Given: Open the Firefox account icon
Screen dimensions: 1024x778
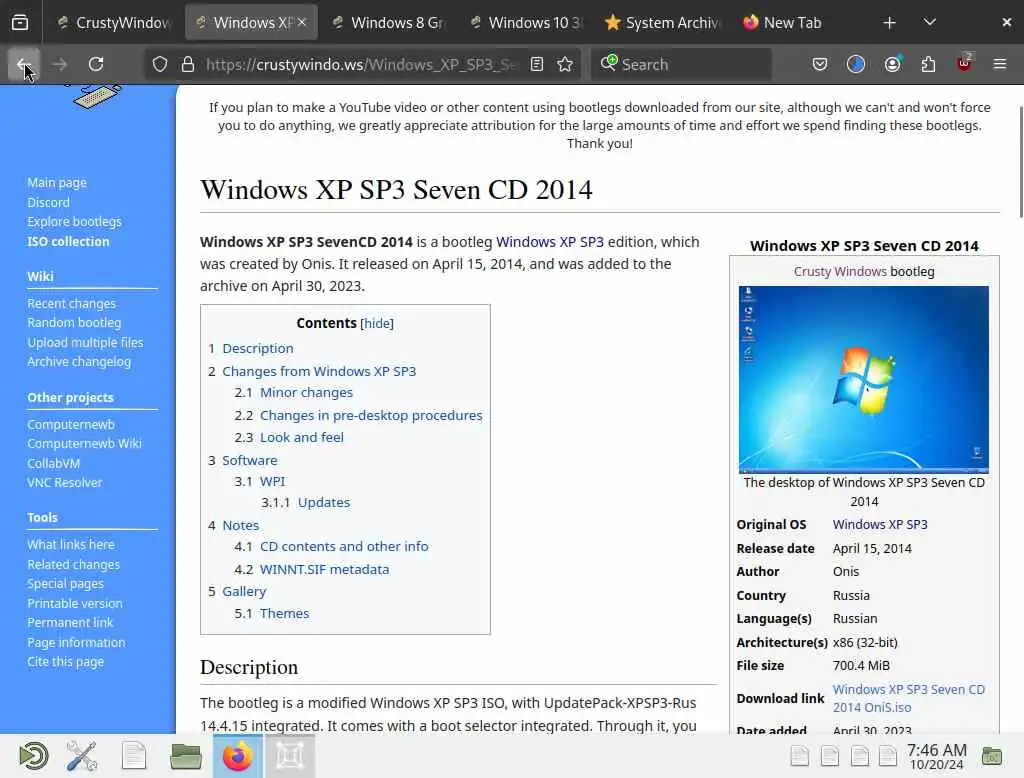Looking at the screenshot, I should pyautogui.click(x=893, y=64).
